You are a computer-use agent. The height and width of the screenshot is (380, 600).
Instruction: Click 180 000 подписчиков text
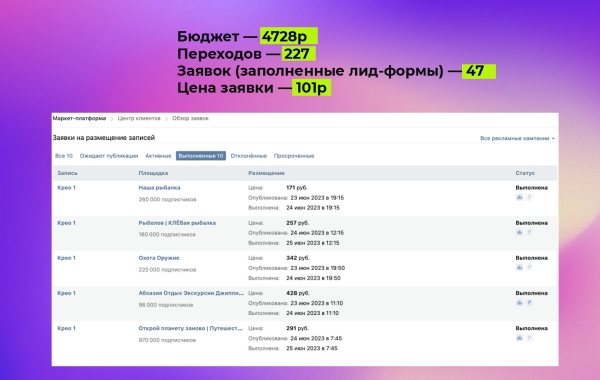click(x=167, y=235)
